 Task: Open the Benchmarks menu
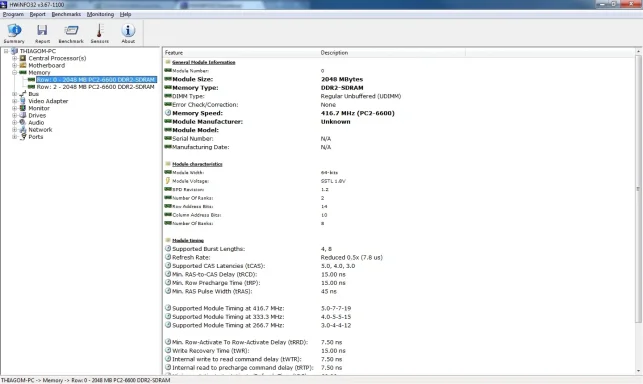point(66,14)
